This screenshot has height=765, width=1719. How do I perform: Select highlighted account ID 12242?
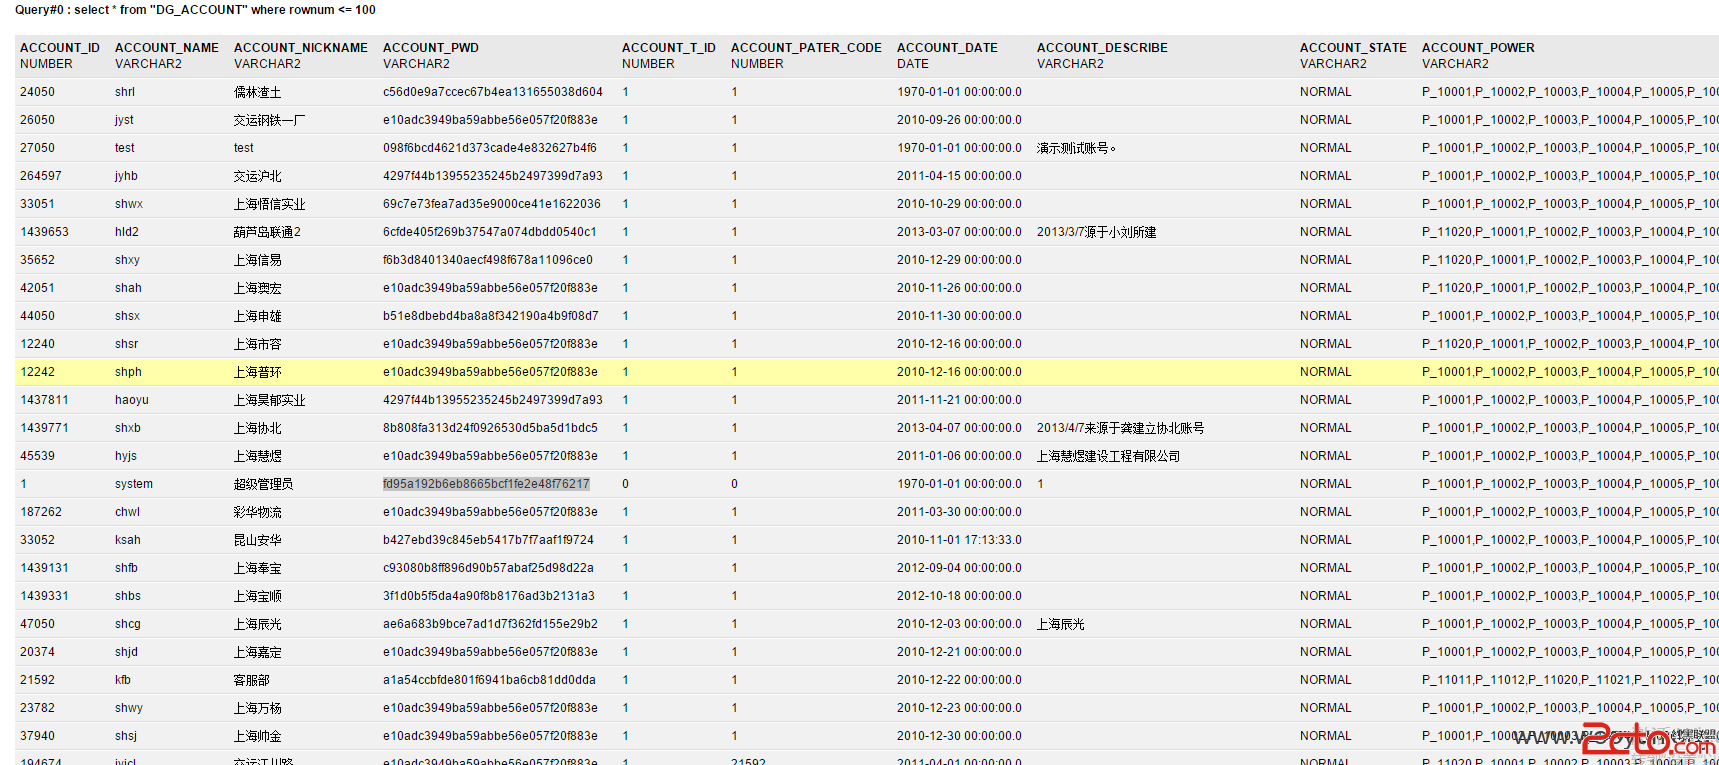[x=38, y=372]
